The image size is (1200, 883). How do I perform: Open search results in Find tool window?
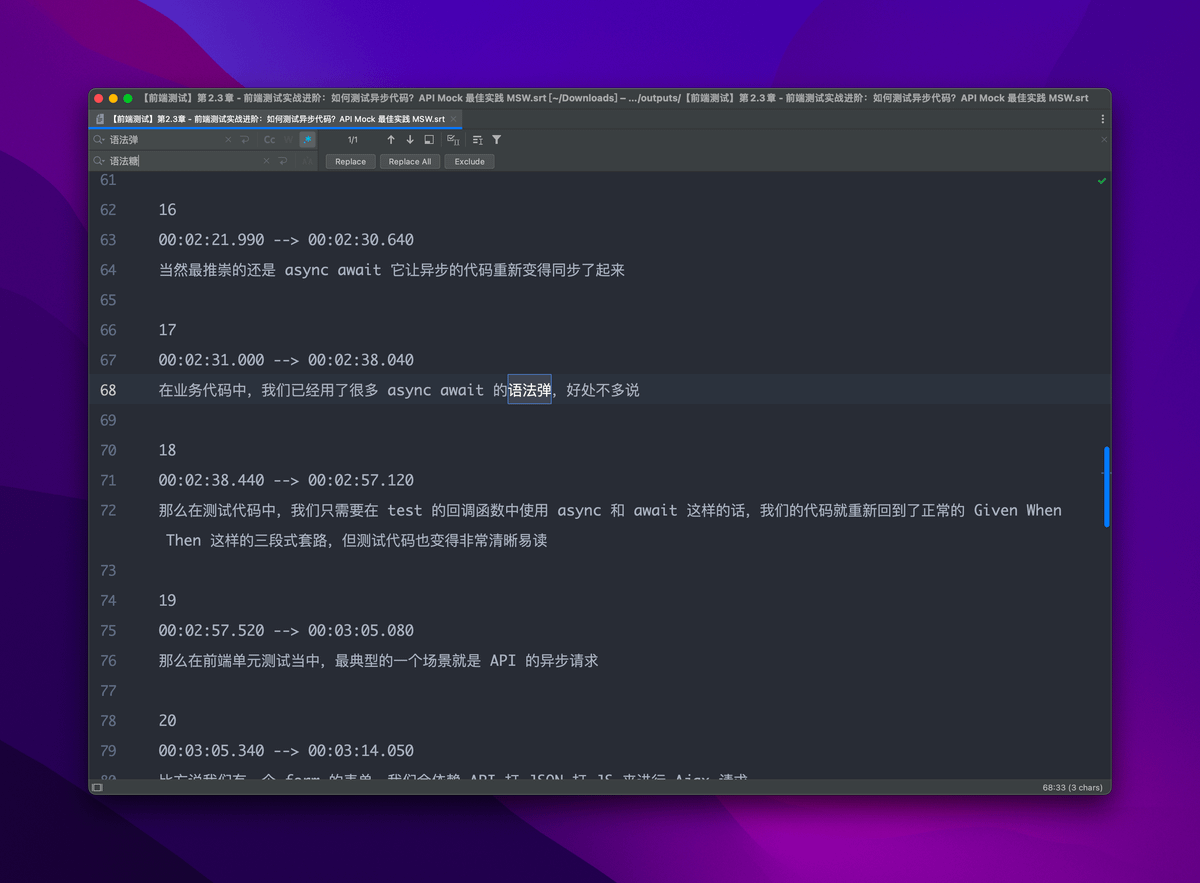(x=429, y=140)
